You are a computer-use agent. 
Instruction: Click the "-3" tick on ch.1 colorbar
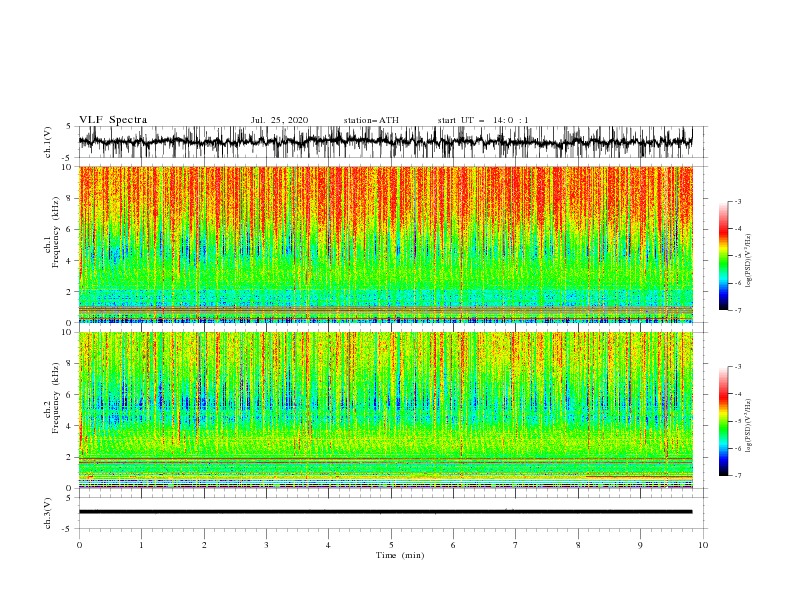point(737,201)
